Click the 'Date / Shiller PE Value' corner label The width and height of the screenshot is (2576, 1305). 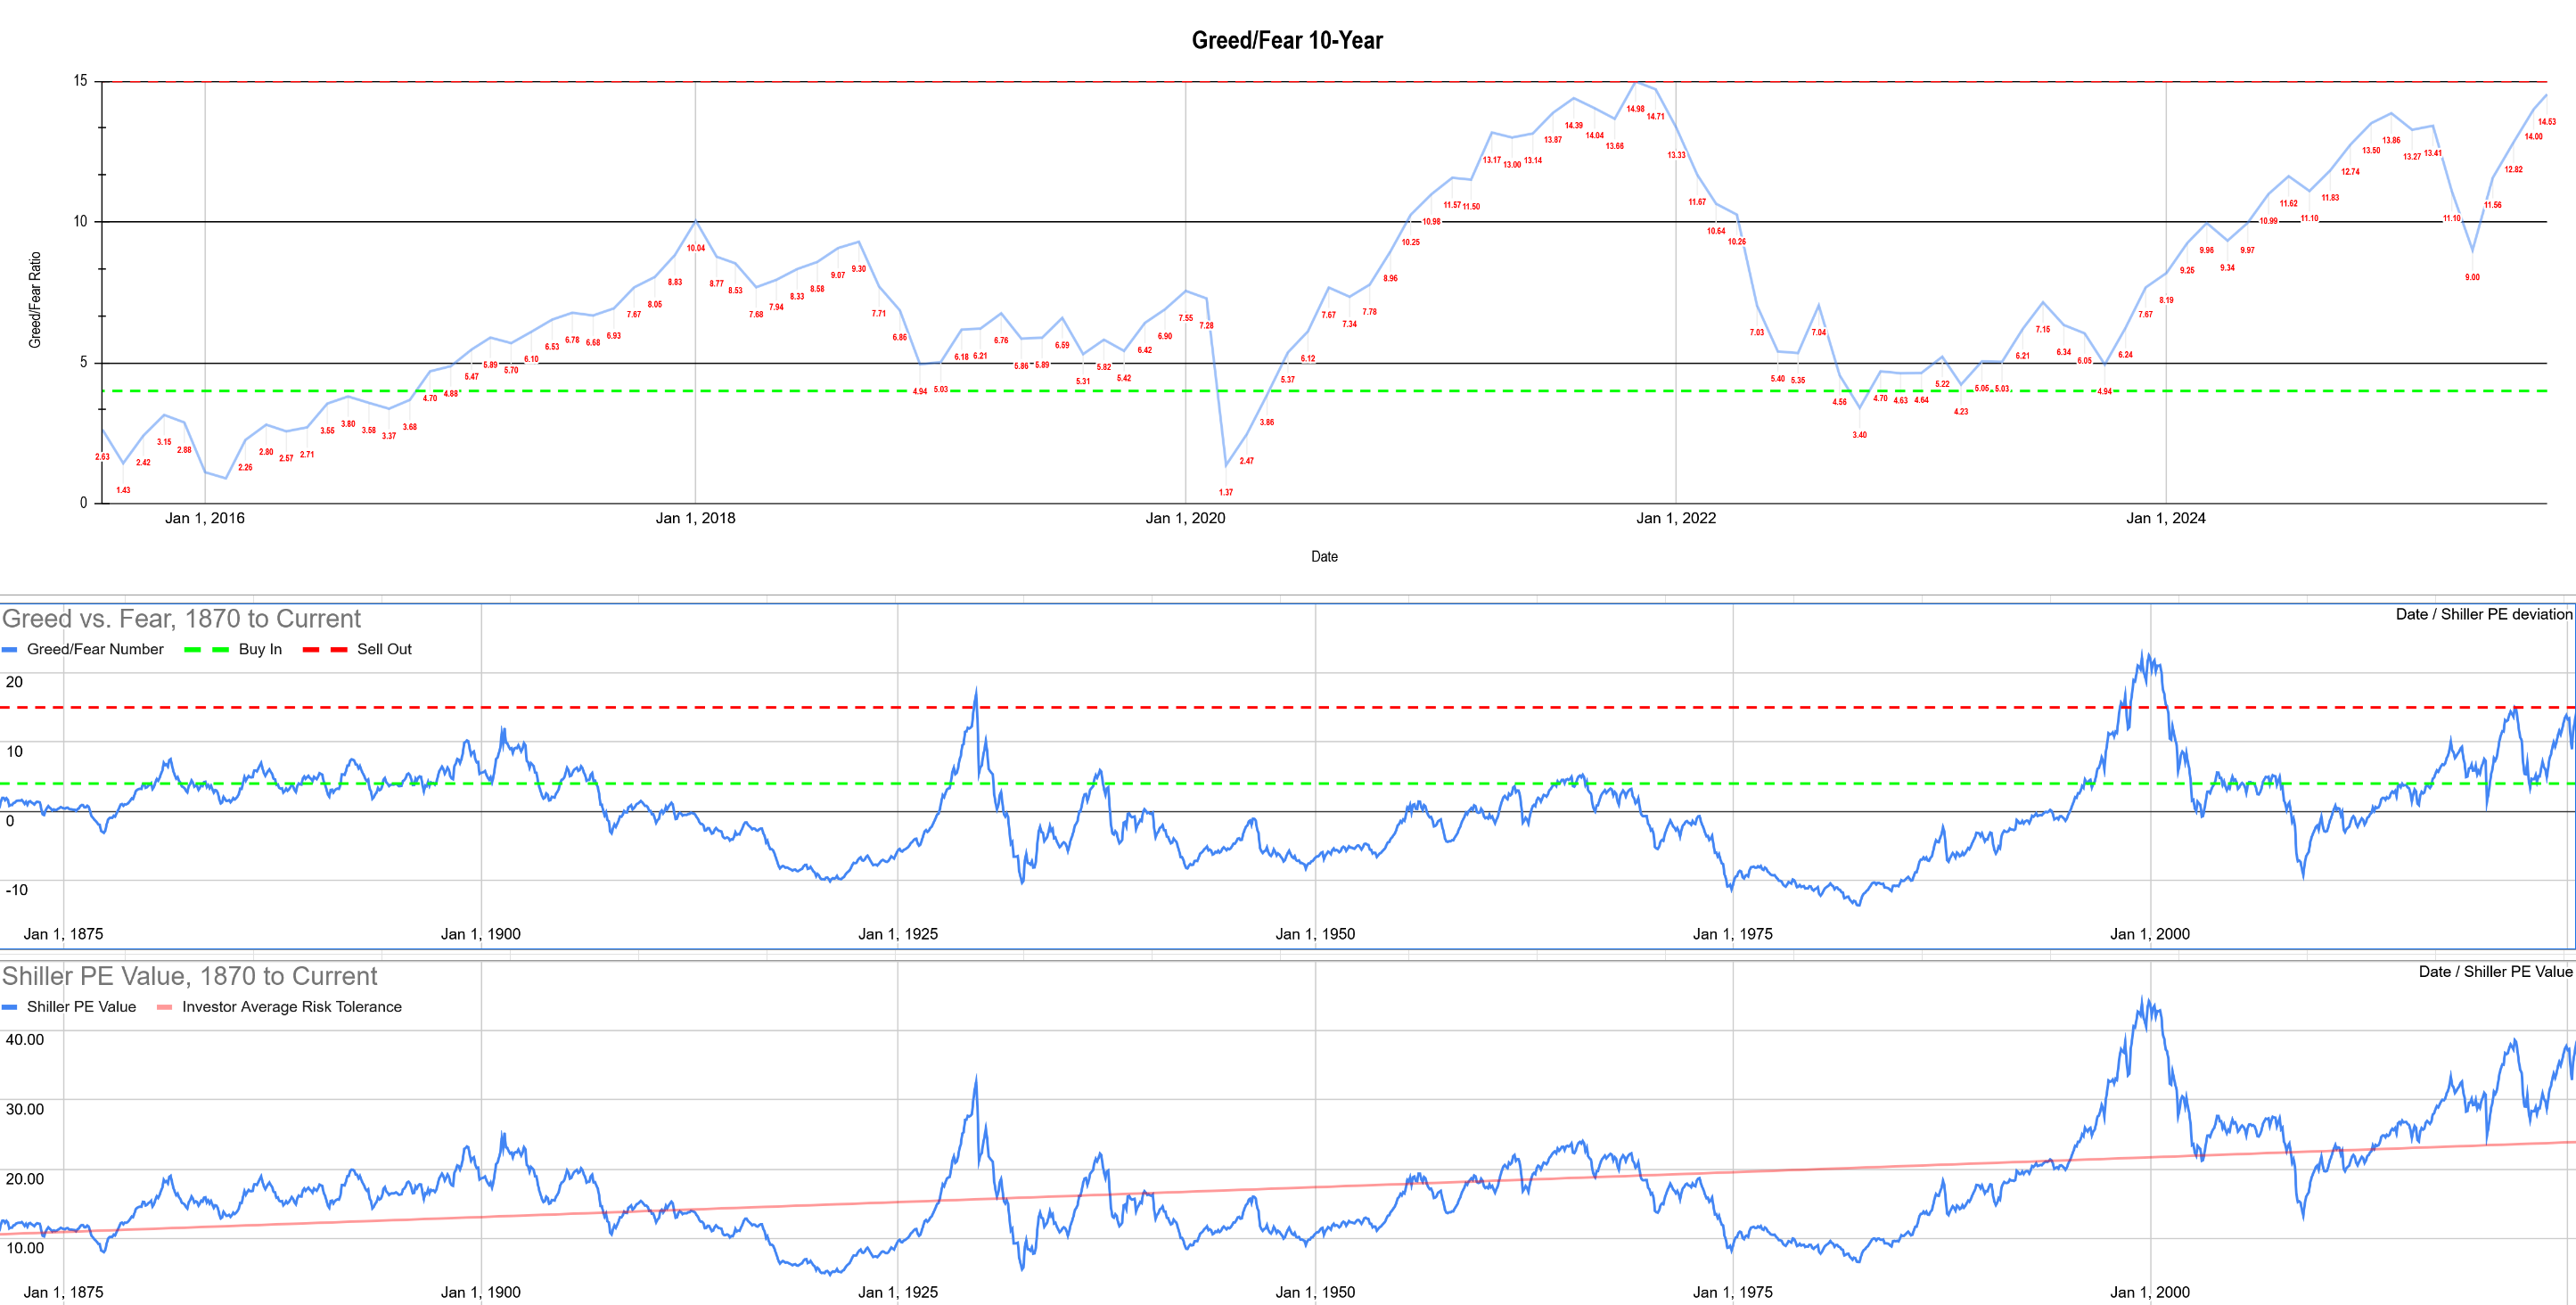tap(2496, 972)
